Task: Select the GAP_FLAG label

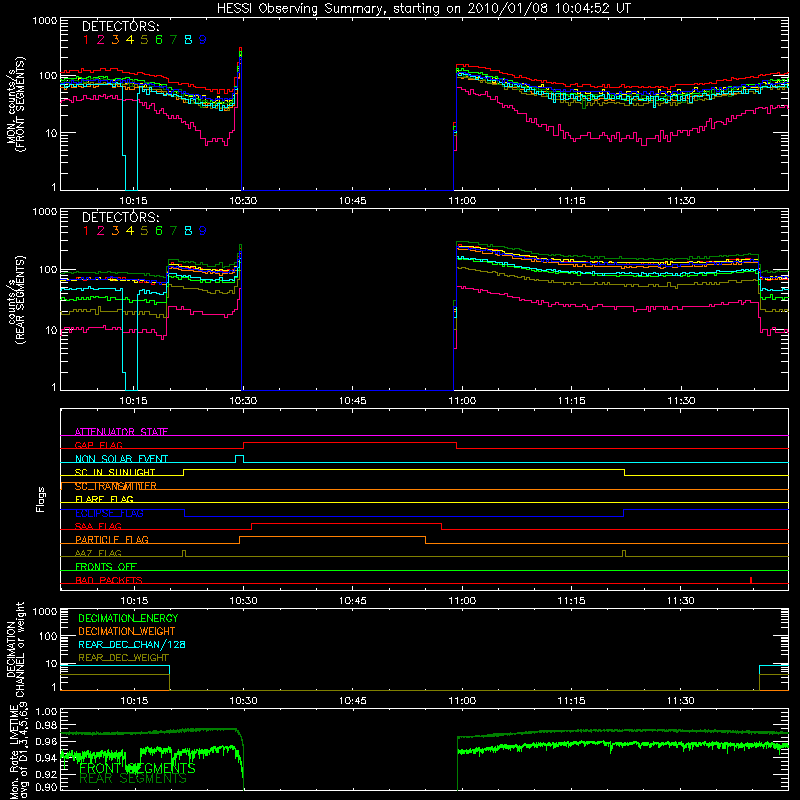Action: point(98,445)
